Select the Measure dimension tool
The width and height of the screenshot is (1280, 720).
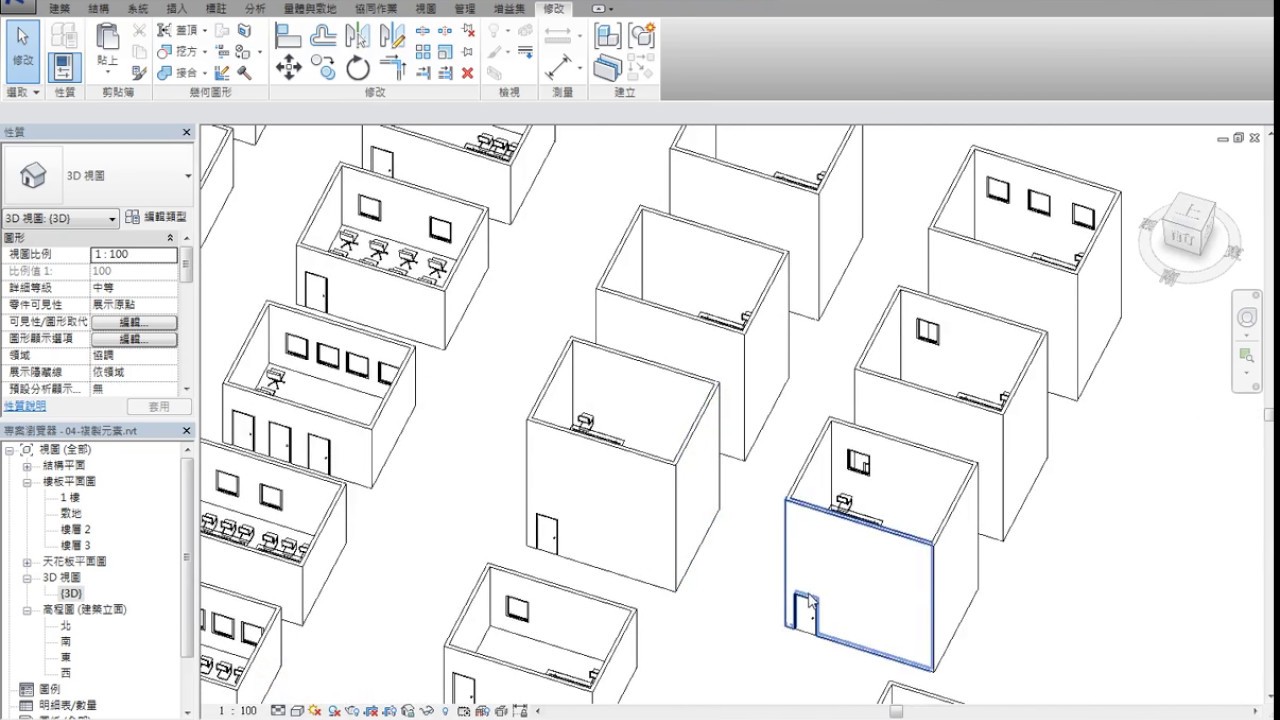[559, 67]
